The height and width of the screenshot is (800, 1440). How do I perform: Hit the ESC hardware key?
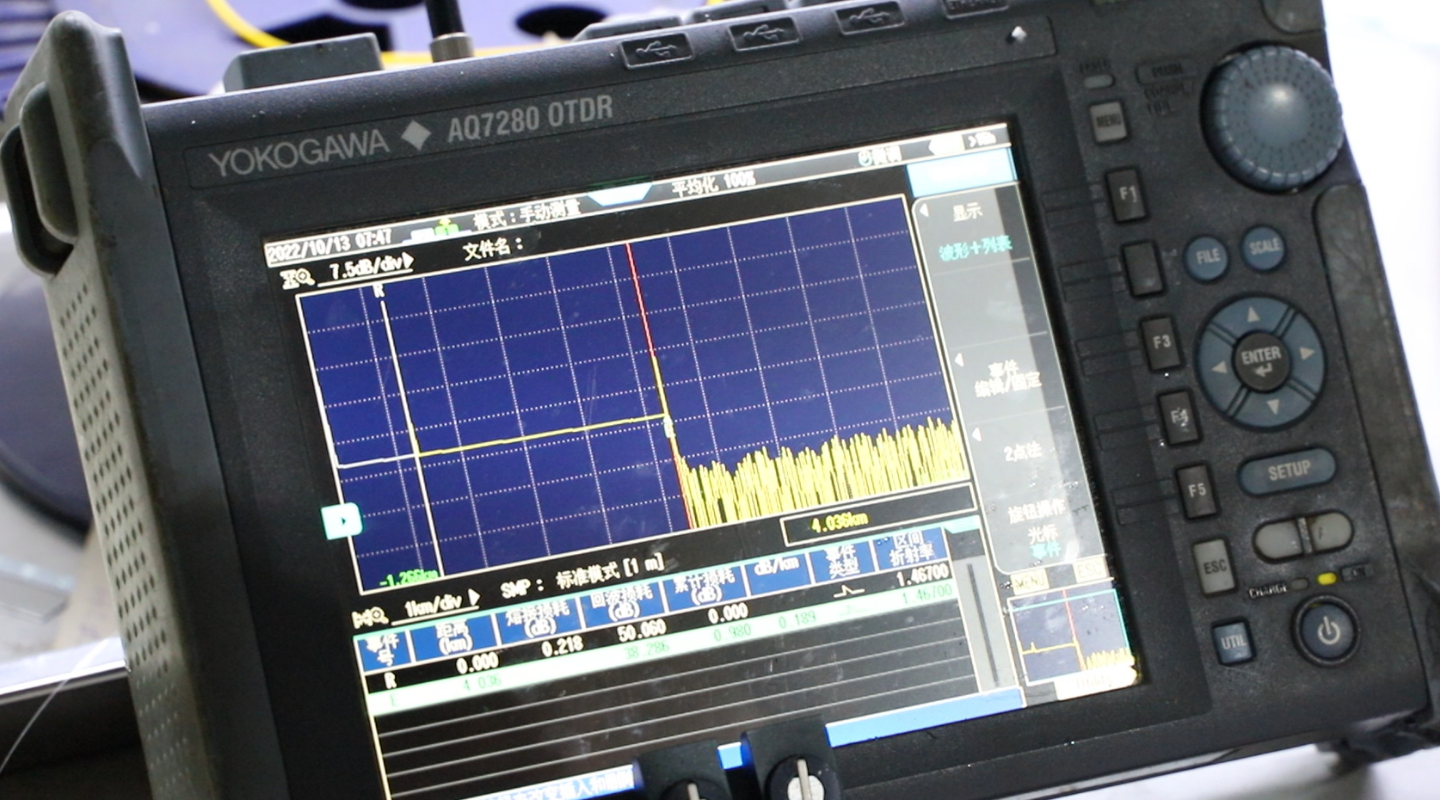1214,567
